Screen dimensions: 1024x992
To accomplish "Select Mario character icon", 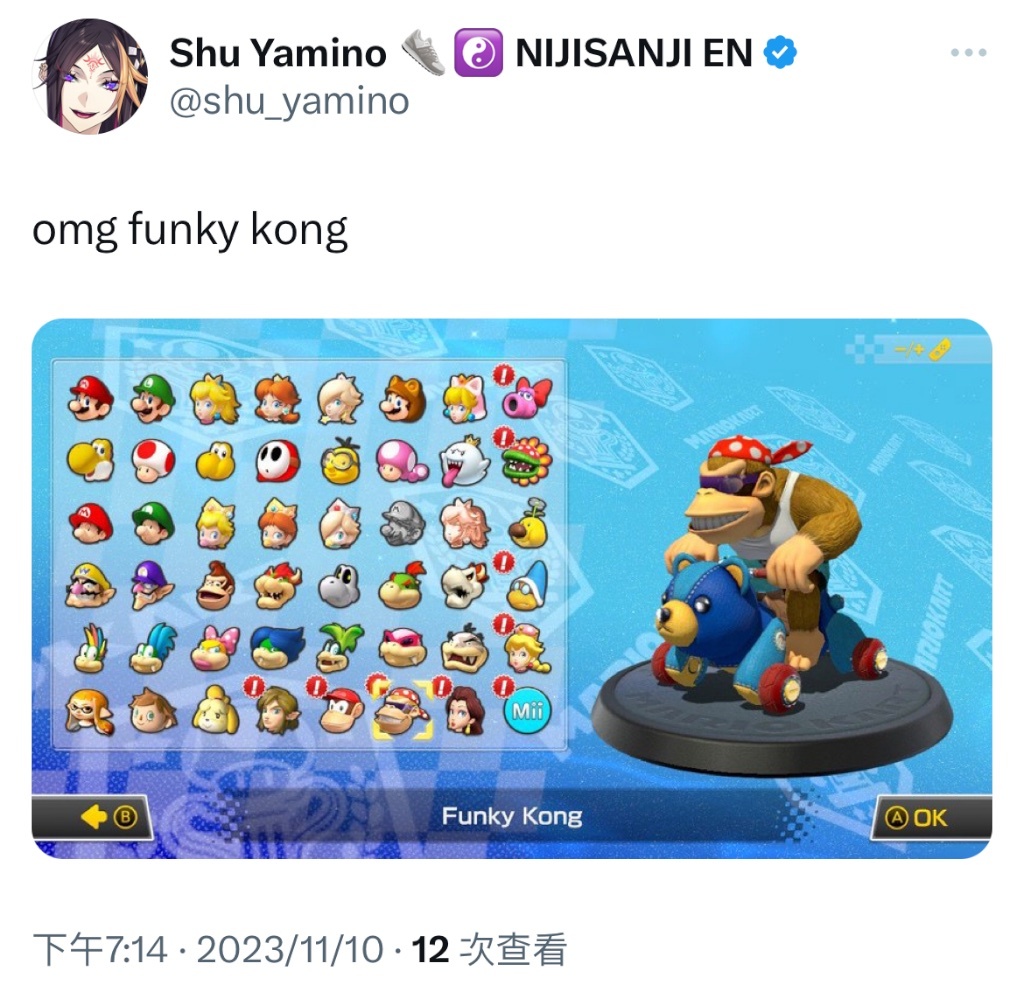I will (x=90, y=398).
